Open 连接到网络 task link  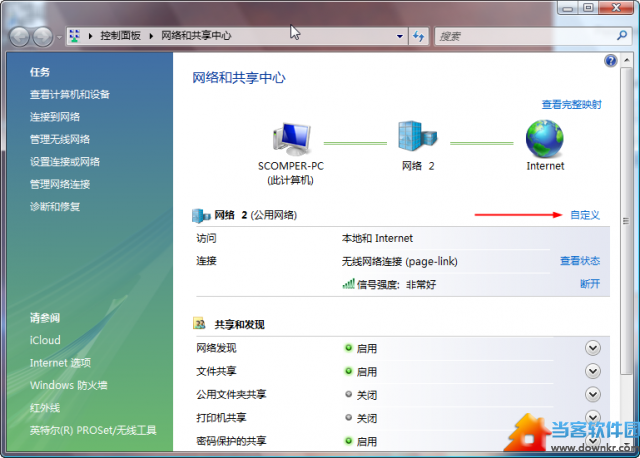pyautogui.click(x=55, y=117)
